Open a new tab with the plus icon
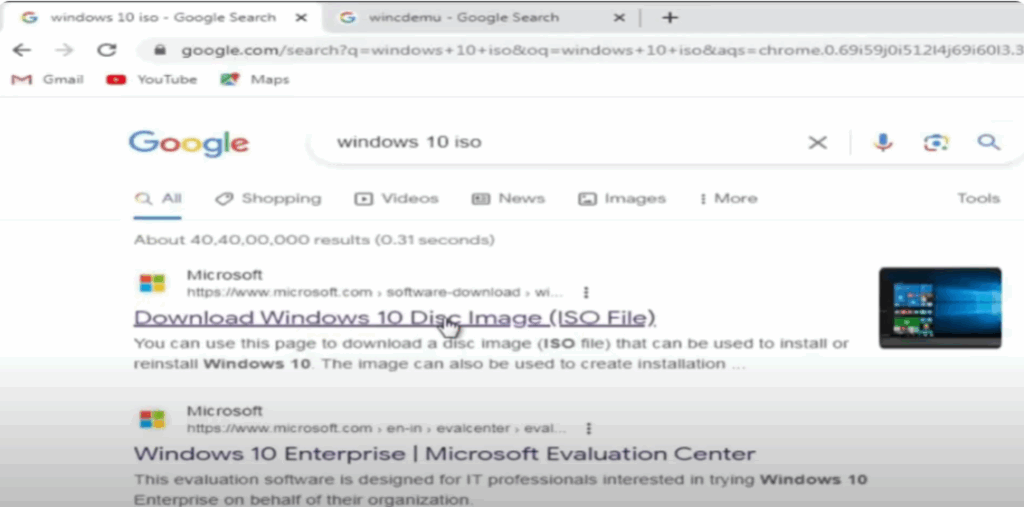Image resolution: width=1024 pixels, height=507 pixels. (x=669, y=18)
